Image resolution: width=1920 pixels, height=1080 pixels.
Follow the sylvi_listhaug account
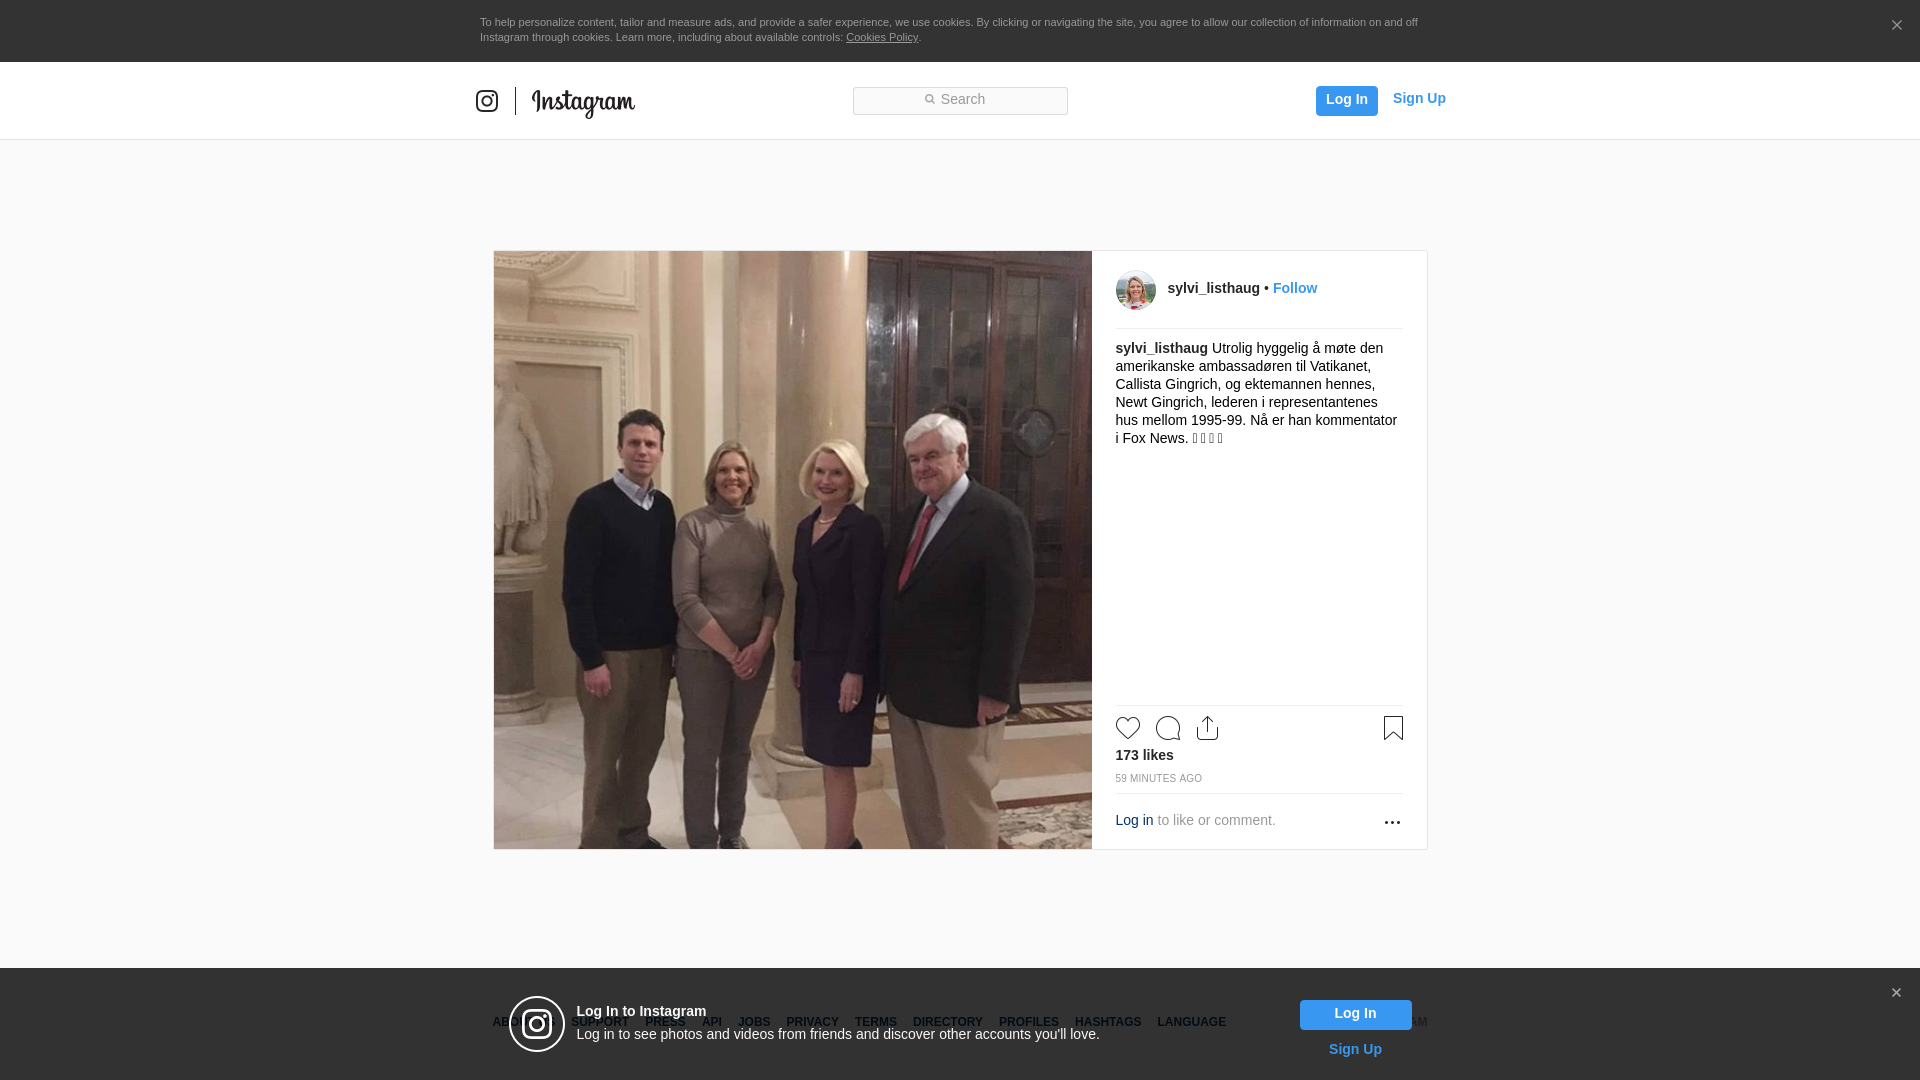(x=1295, y=288)
